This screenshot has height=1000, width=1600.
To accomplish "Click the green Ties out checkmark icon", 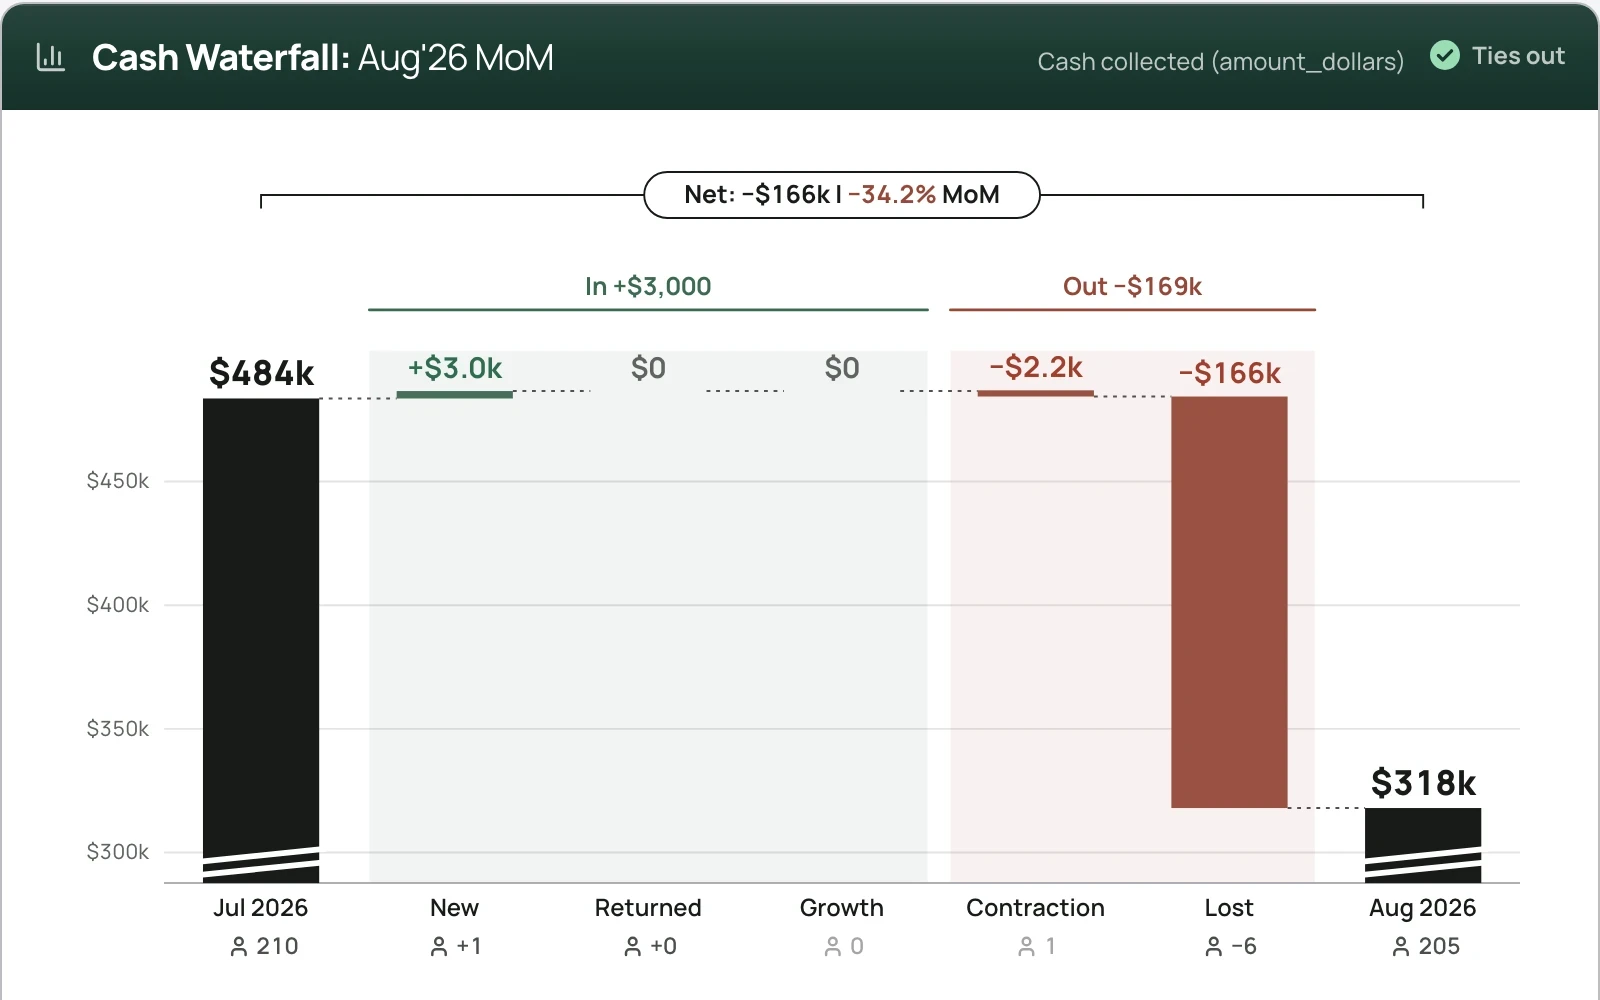I will [1444, 55].
